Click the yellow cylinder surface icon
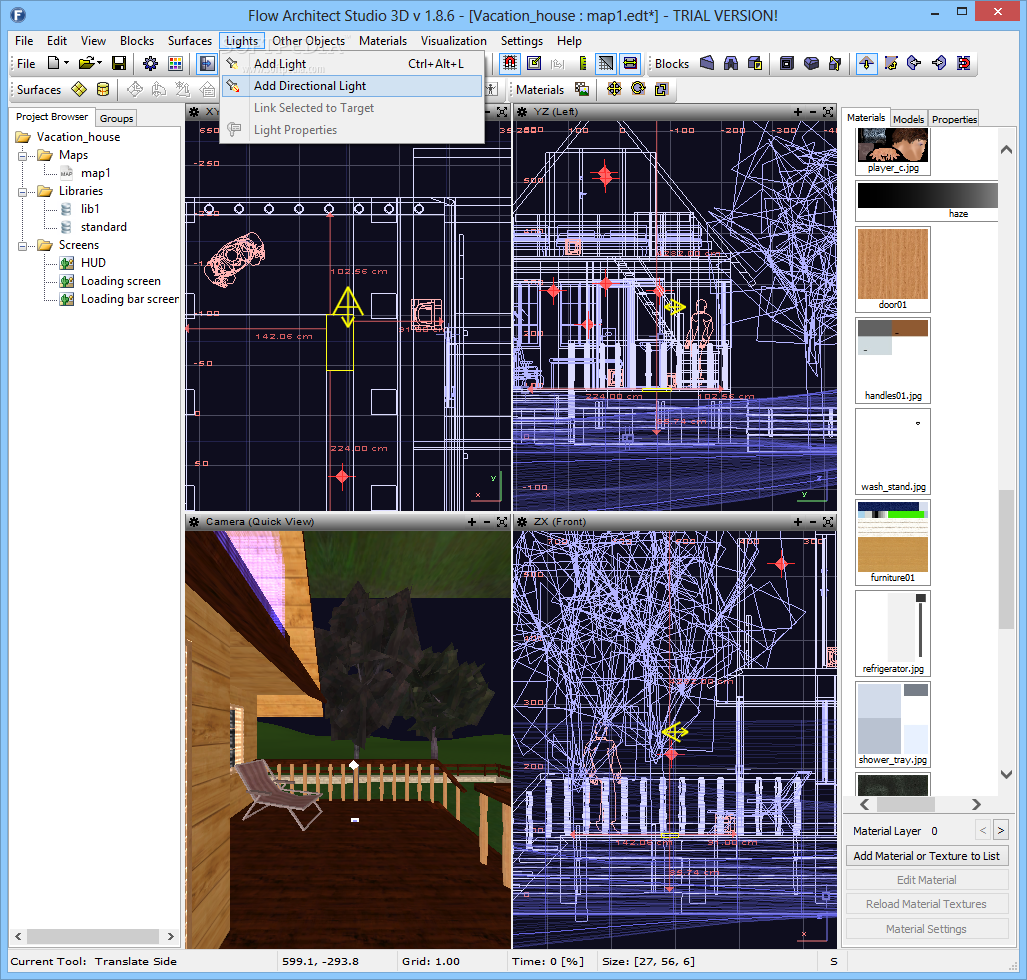The width and height of the screenshot is (1027, 980). click(103, 89)
